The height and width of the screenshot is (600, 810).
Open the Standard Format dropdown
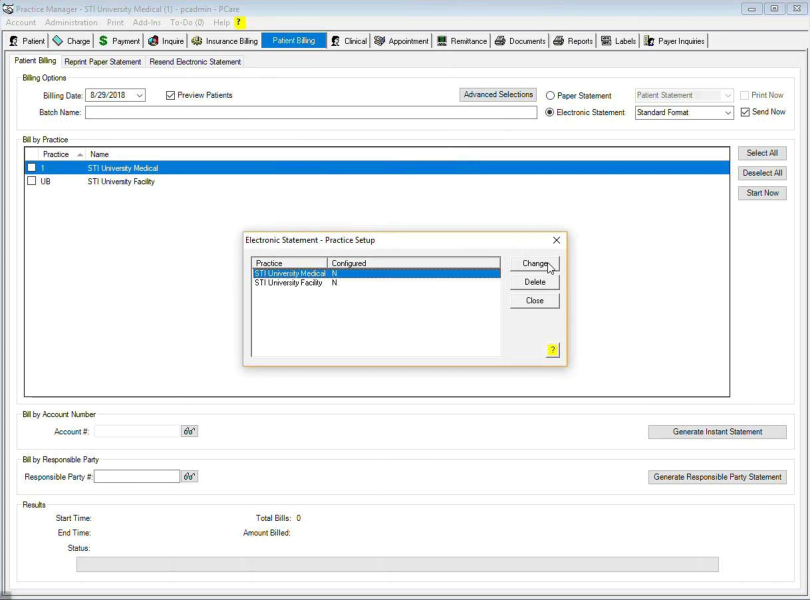point(728,113)
